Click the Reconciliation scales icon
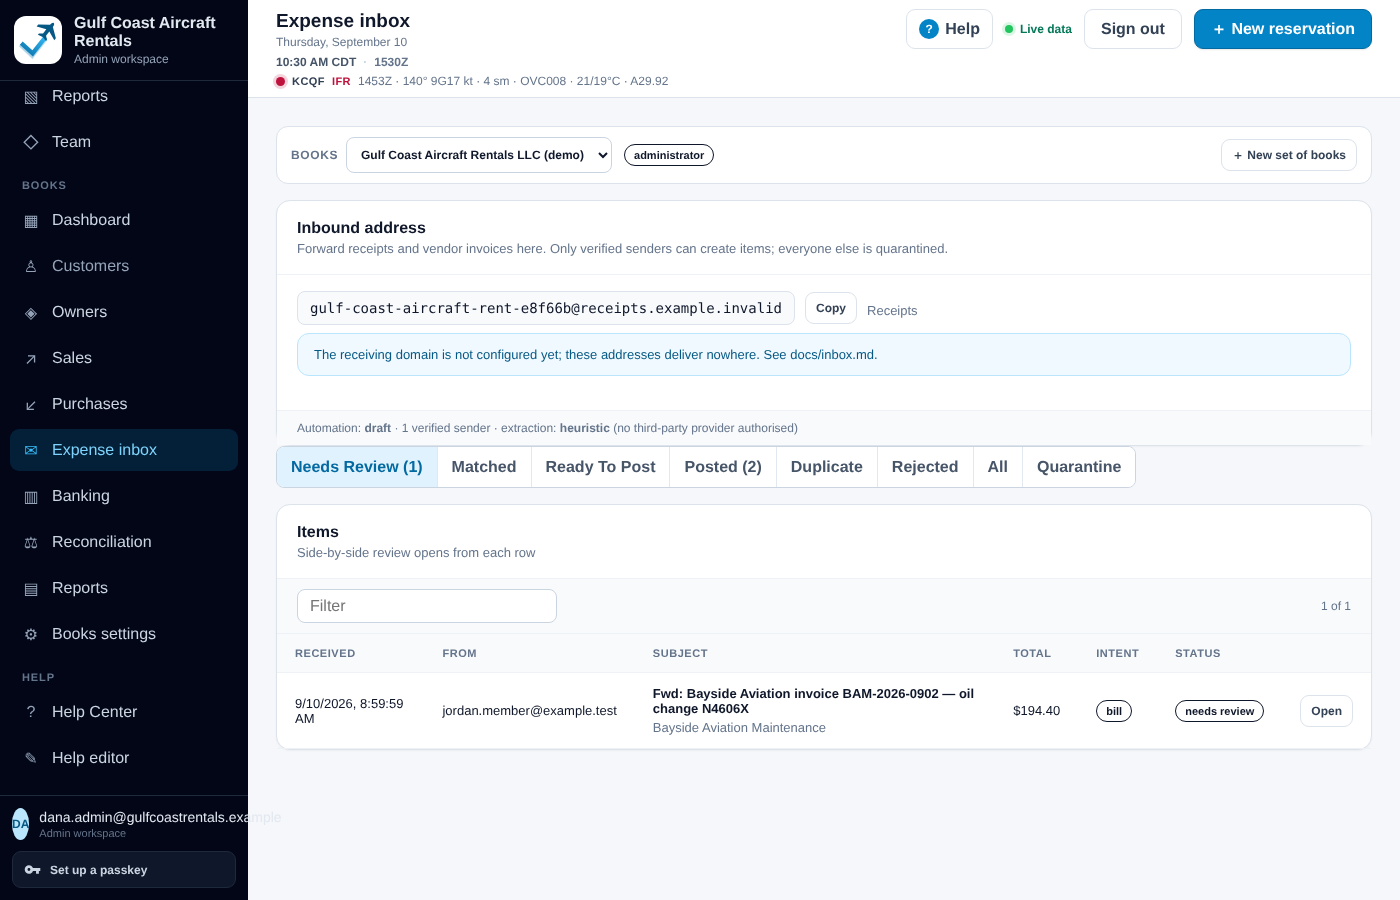Viewport: 1400px width, 900px height. [x=31, y=543]
